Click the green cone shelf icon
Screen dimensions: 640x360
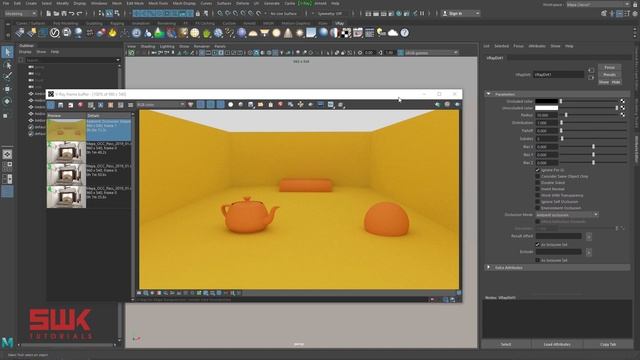tap(159, 33)
